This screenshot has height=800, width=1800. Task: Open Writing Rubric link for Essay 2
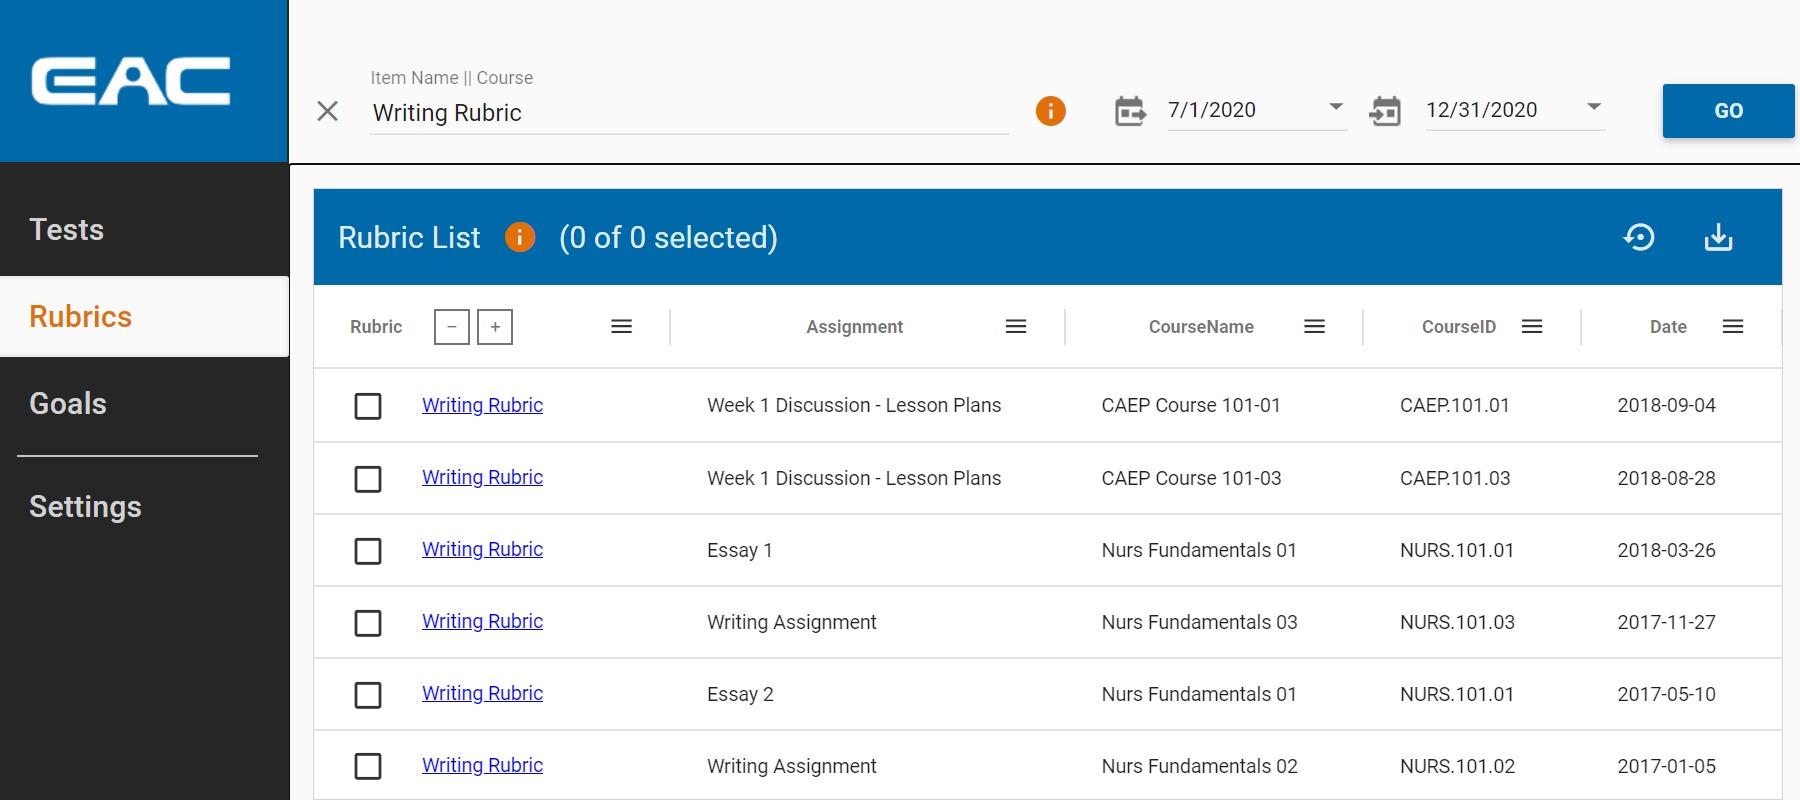[x=482, y=693]
